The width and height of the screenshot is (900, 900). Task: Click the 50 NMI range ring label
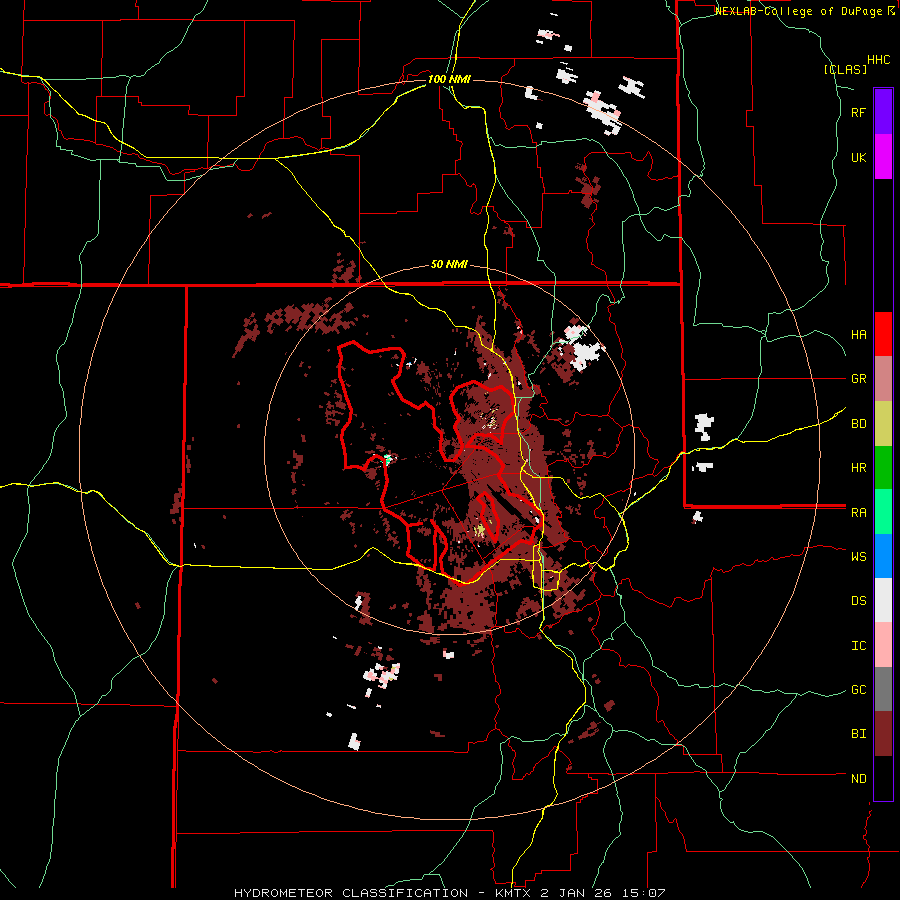pyautogui.click(x=449, y=265)
